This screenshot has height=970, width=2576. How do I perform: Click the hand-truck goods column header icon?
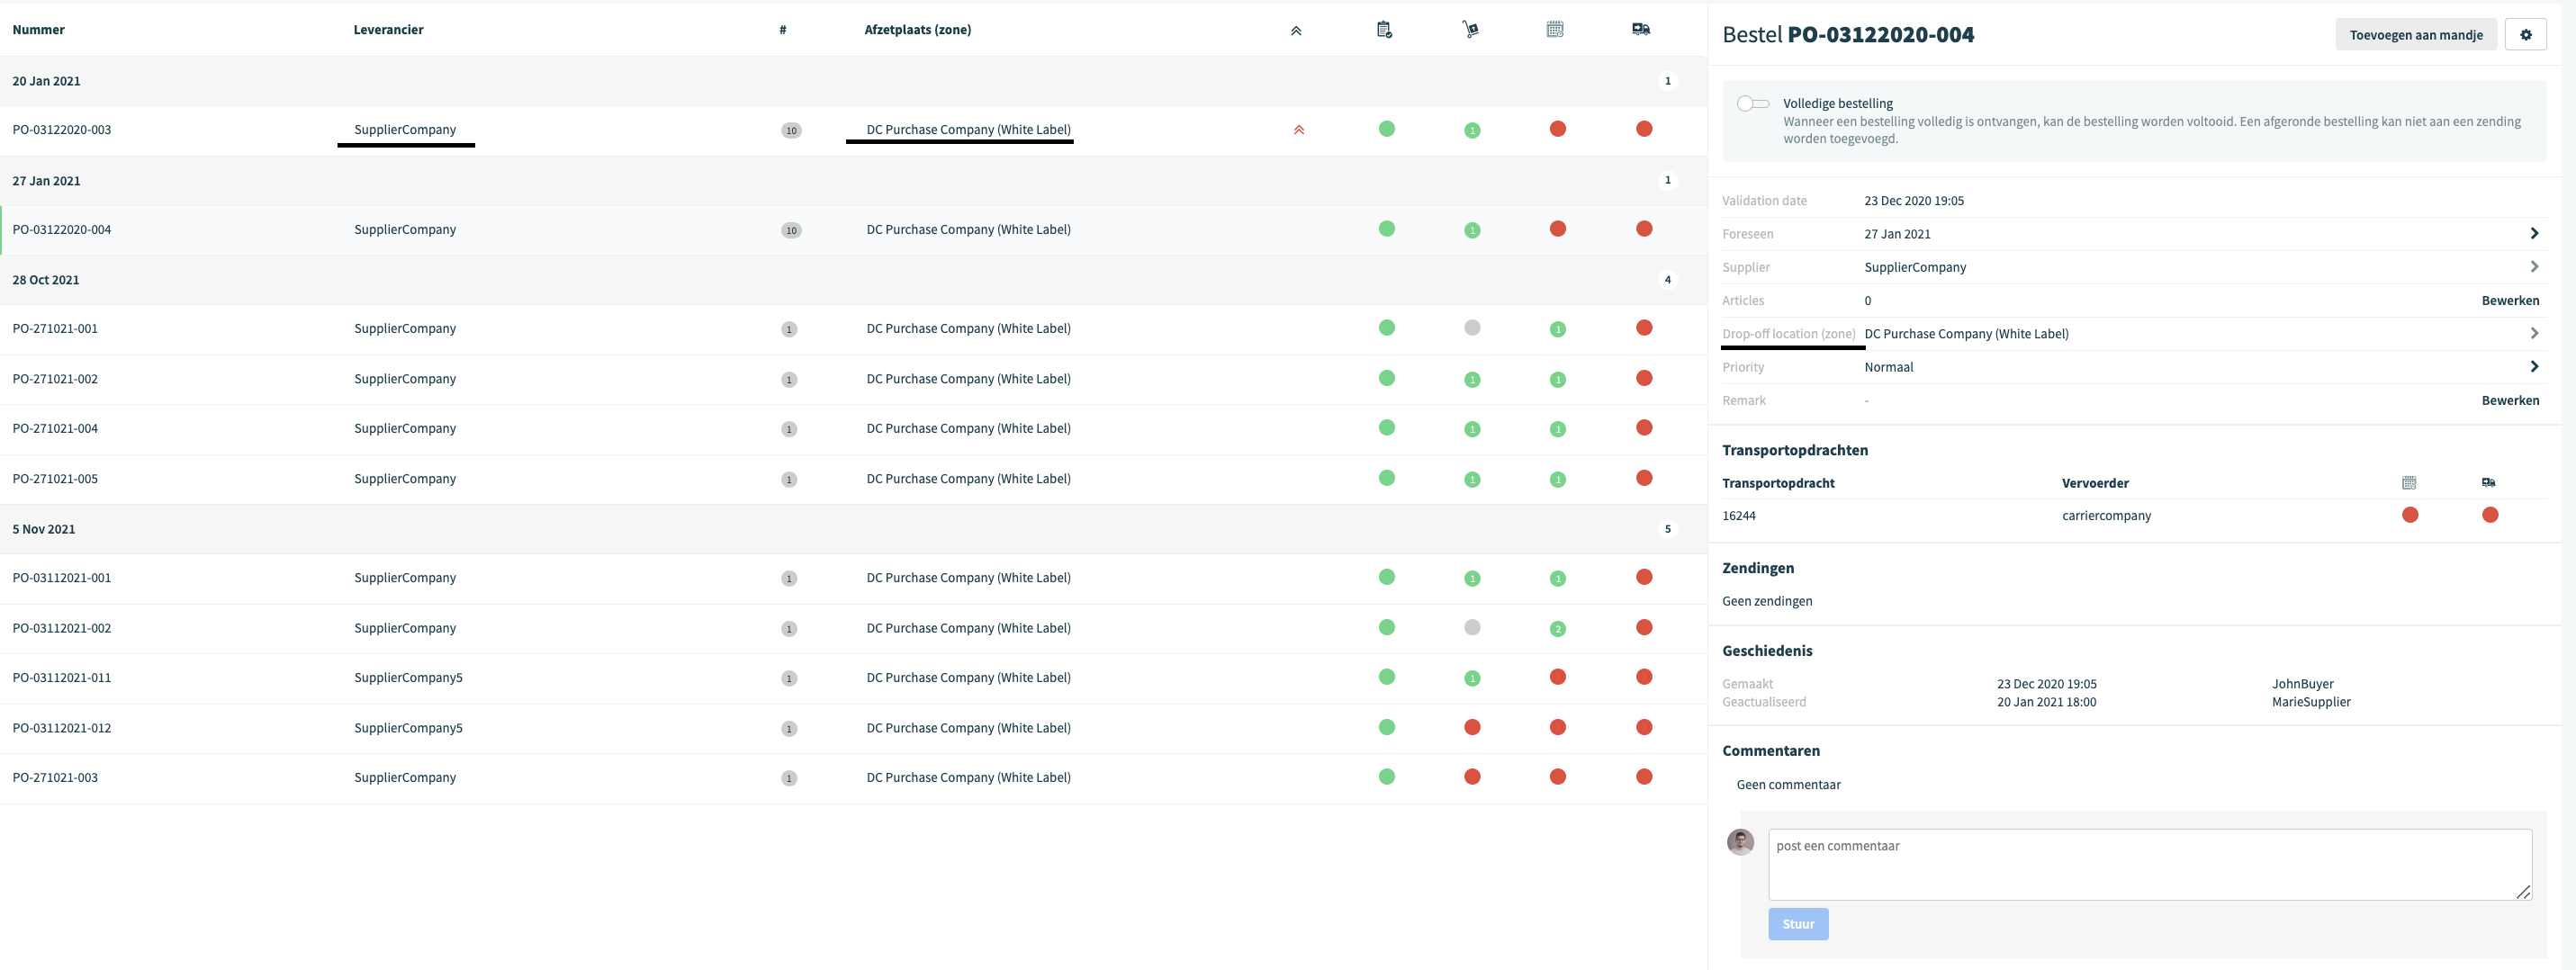tap(1470, 30)
